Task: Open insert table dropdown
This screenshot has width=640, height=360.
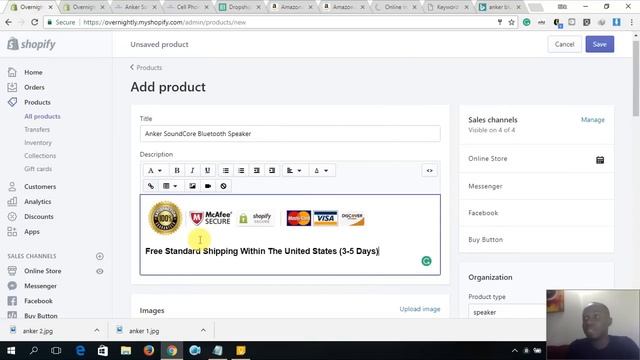Action: (x=170, y=186)
